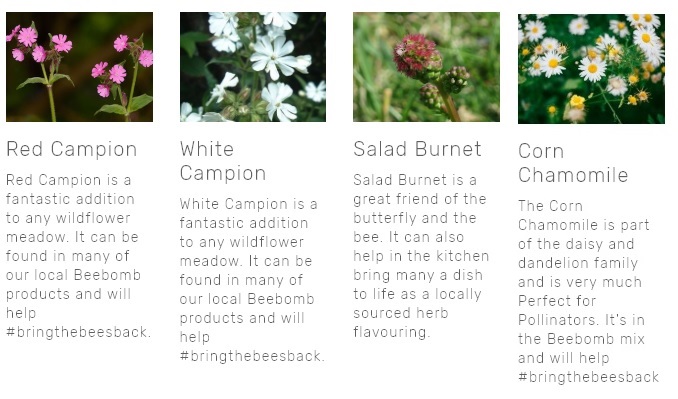Click 'butterfly and the bee' text in Salad Burnet
This screenshot has width=678, height=399.
point(415,227)
